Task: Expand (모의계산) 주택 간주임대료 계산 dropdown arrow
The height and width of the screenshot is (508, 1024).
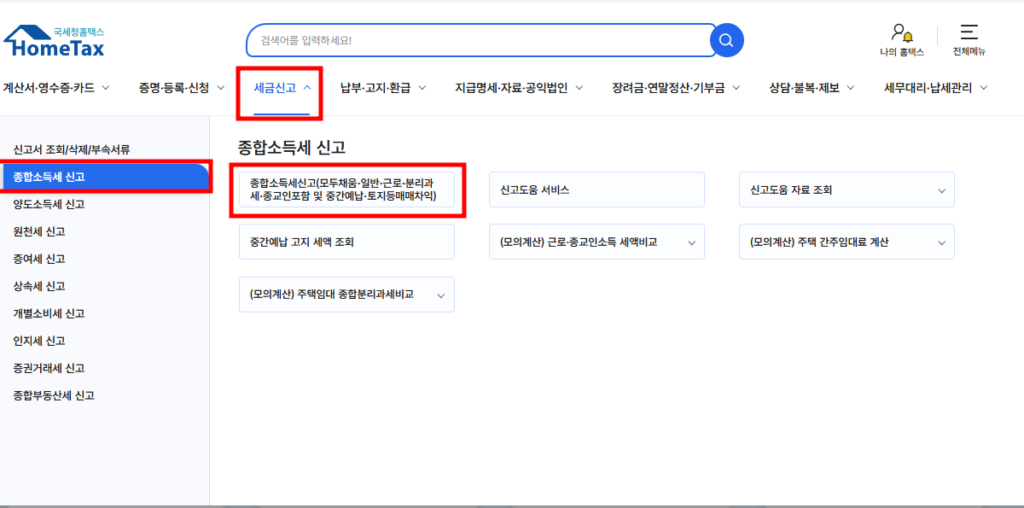Action: pyautogui.click(x=942, y=243)
